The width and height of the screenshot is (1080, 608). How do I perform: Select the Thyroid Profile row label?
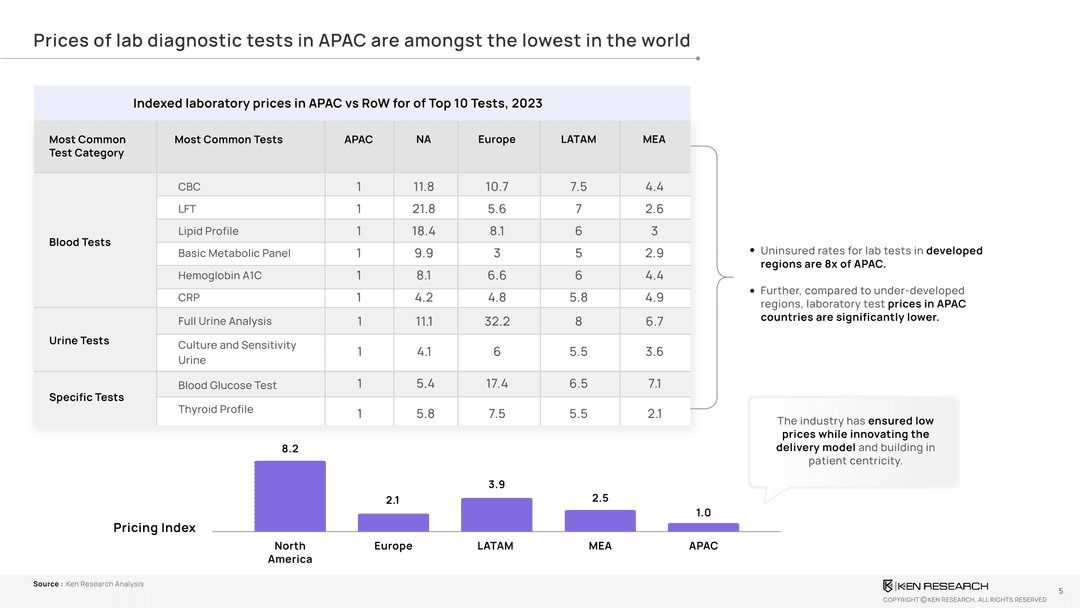(x=215, y=409)
